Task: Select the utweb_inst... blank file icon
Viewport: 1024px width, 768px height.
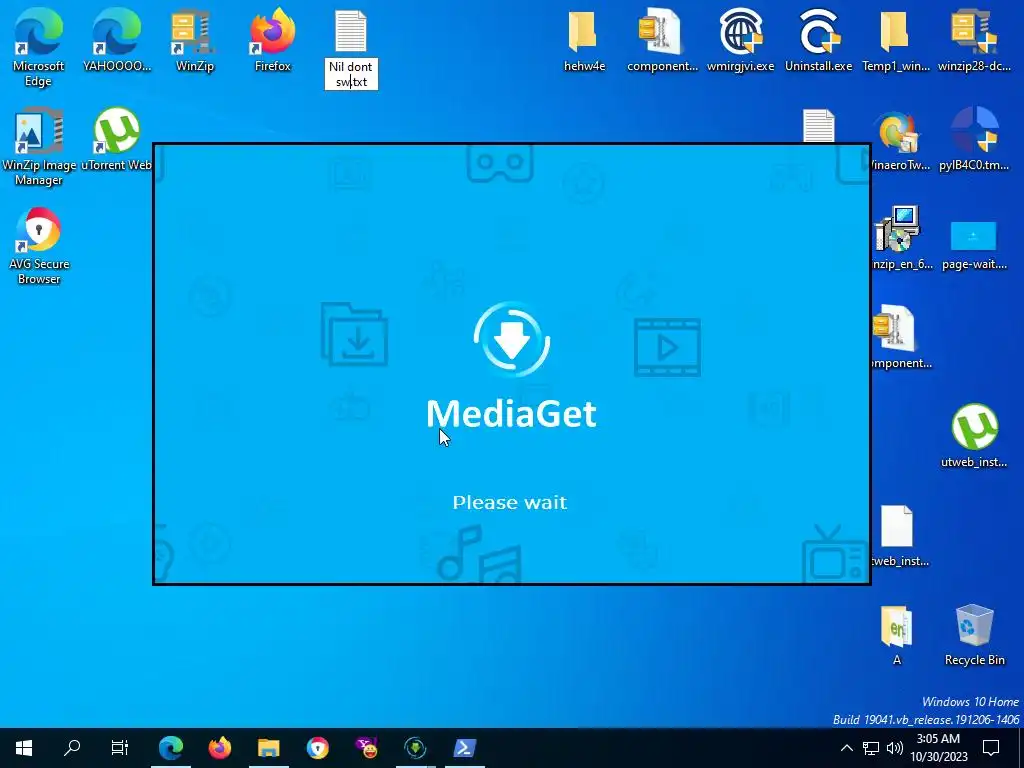Action: tap(900, 536)
